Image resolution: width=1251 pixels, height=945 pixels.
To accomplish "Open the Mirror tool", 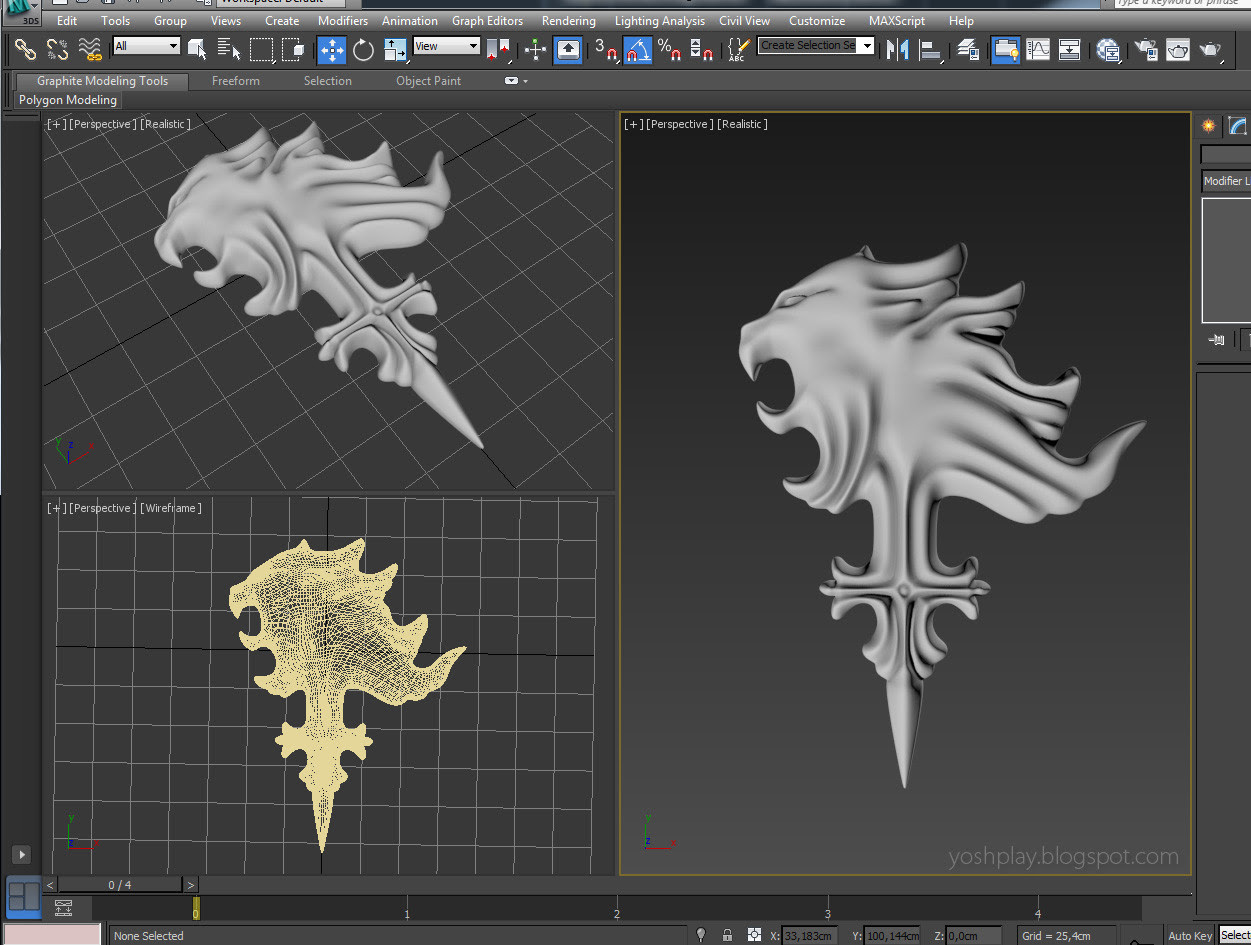I will pyautogui.click(x=898, y=48).
